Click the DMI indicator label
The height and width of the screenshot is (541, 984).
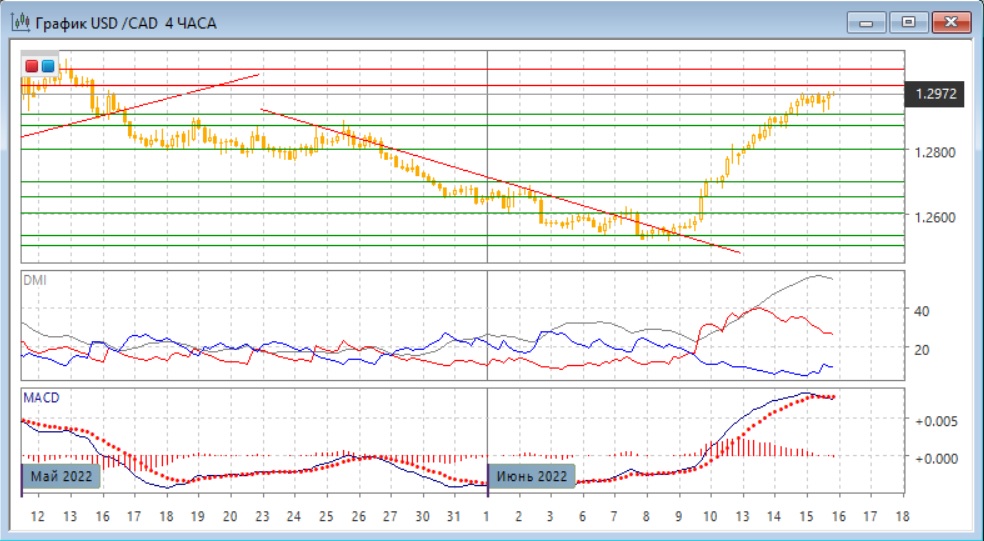pyautogui.click(x=34, y=280)
